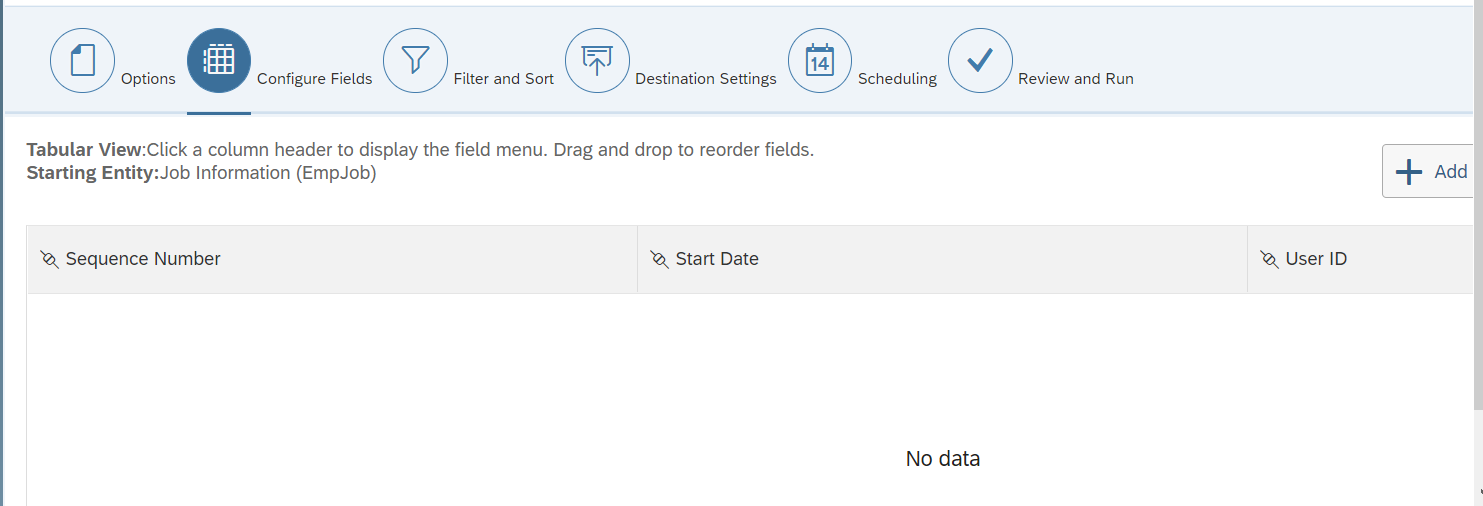This screenshot has width=1483, height=506.
Task: Select the Review and Run label
Action: pyautogui.click(x=1076, y=78)
